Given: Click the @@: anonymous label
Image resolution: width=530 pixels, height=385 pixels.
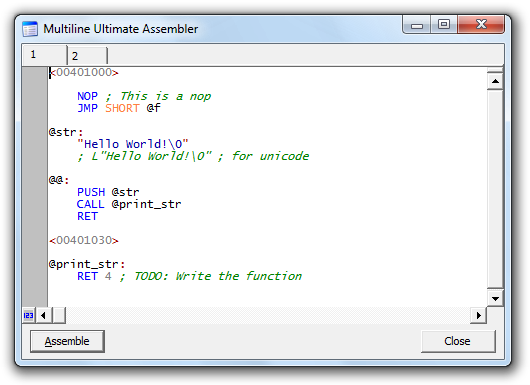Looking at the screenshot, I should (x=59, y=180).
